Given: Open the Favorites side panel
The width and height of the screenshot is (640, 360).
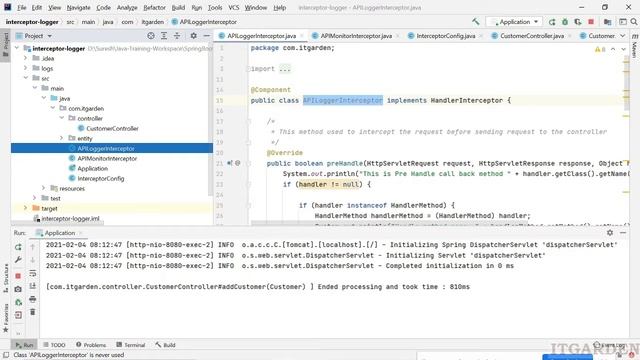Looking at the screenshot, I should tap(6, 318).
